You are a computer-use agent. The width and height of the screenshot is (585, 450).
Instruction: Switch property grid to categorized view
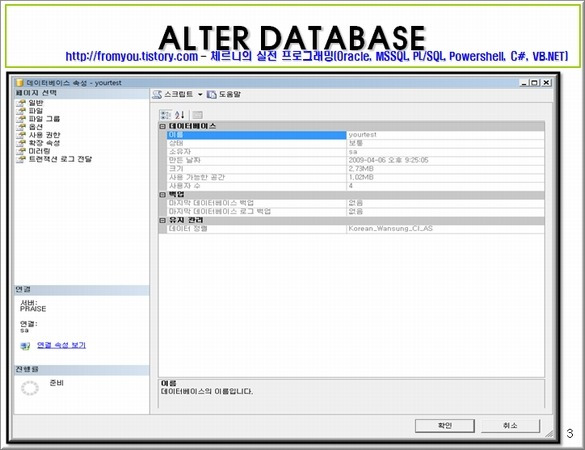click(165, 115)
